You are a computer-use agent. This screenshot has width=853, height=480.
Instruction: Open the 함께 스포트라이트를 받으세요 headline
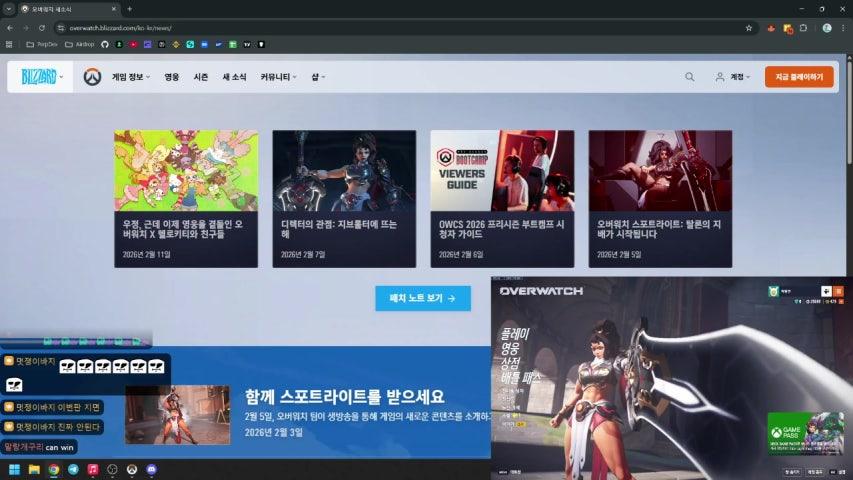pyautogui.click(x=344, y=397)
